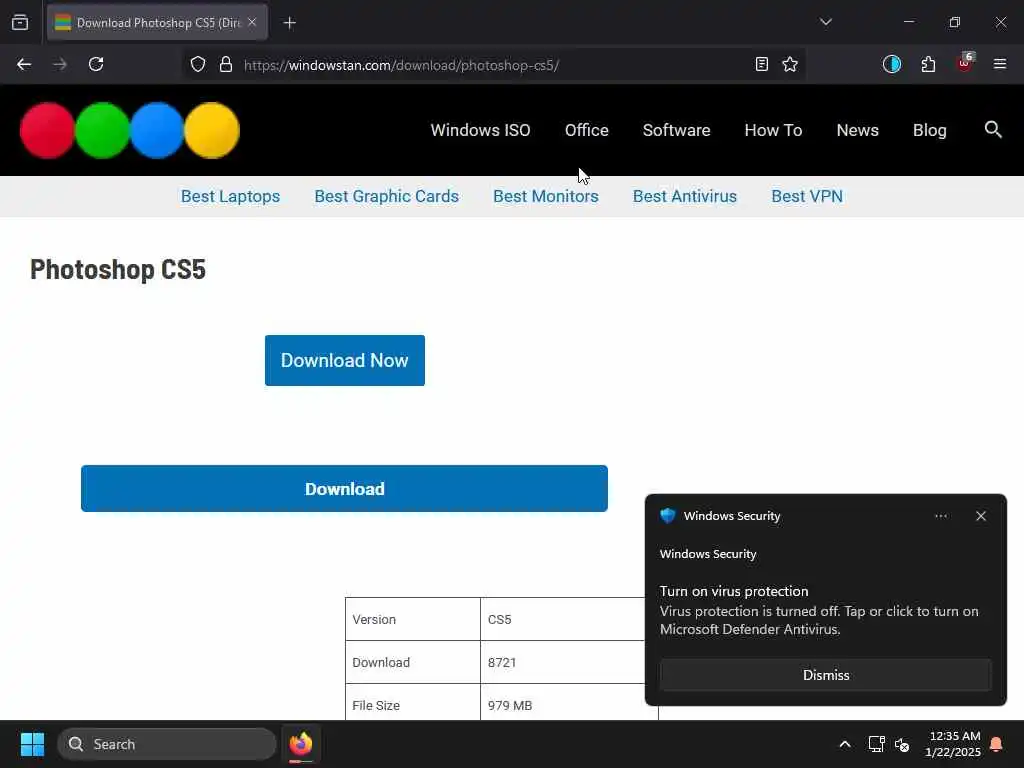Open the Best Antivirus link
This screenshot has width=1024, height=768.
click(x=684, y=196)
